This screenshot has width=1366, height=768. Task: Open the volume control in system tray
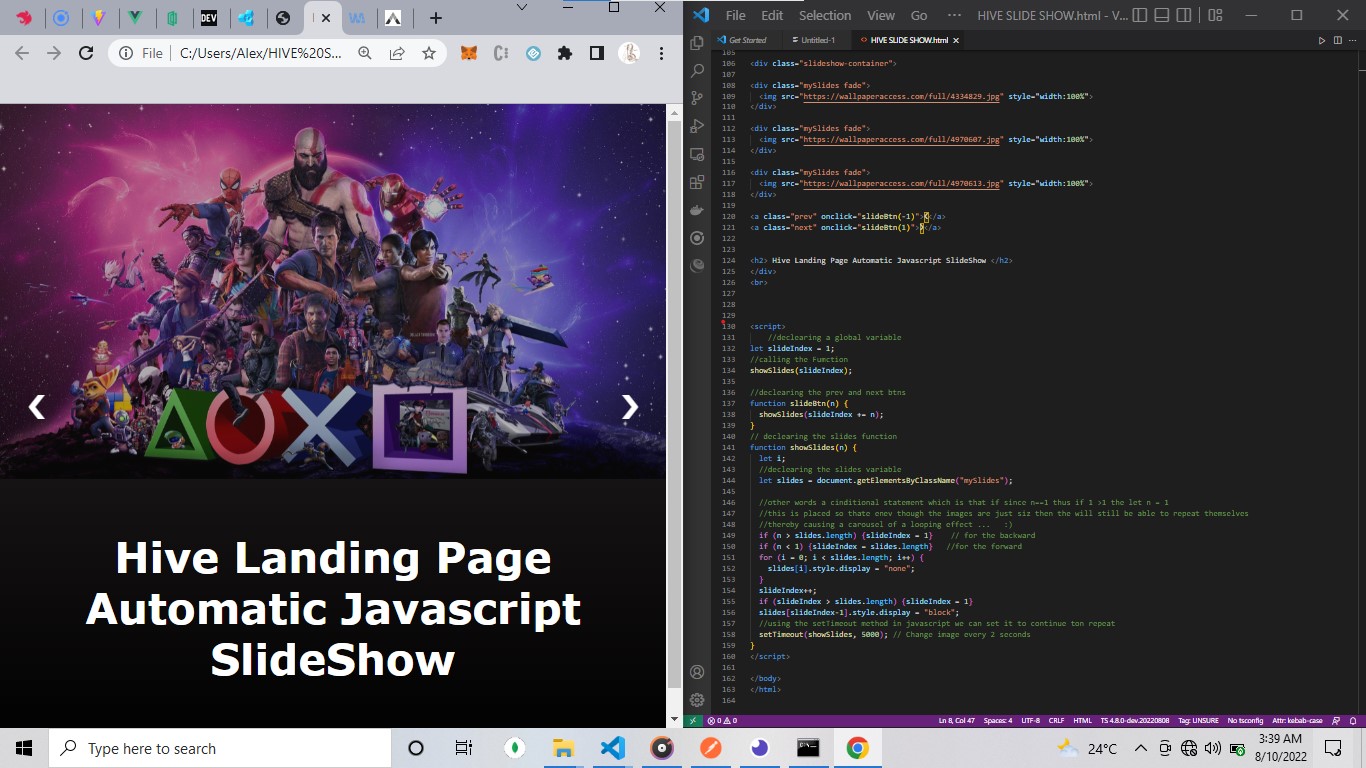1213,748
